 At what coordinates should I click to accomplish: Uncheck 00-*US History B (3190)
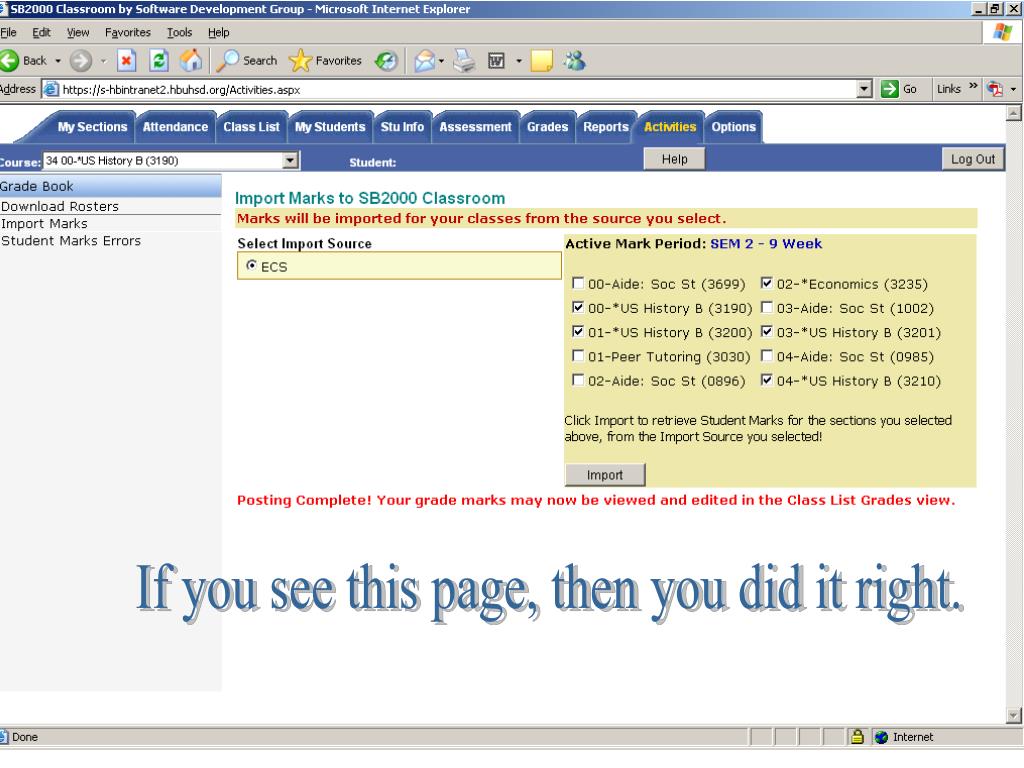point(578,307)
